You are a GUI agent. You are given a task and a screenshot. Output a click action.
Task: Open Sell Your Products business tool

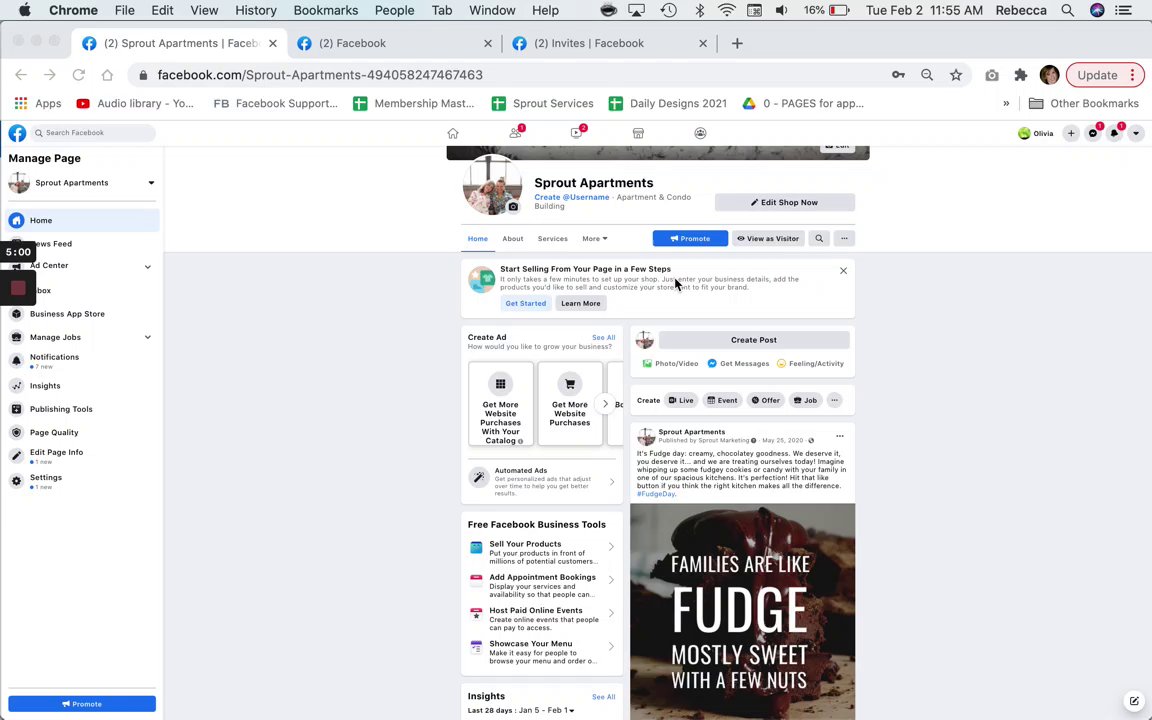tap(541, 552)
